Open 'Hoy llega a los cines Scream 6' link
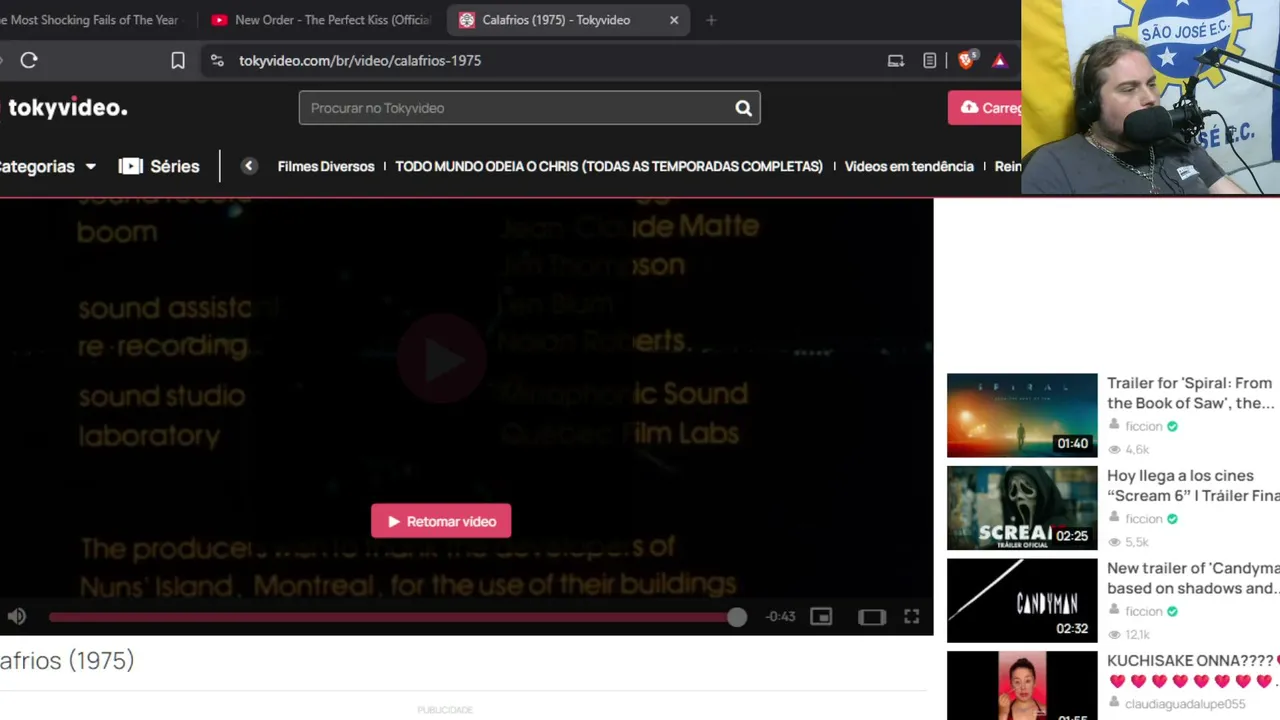Screen dimensions: 1280x720 1193,486
